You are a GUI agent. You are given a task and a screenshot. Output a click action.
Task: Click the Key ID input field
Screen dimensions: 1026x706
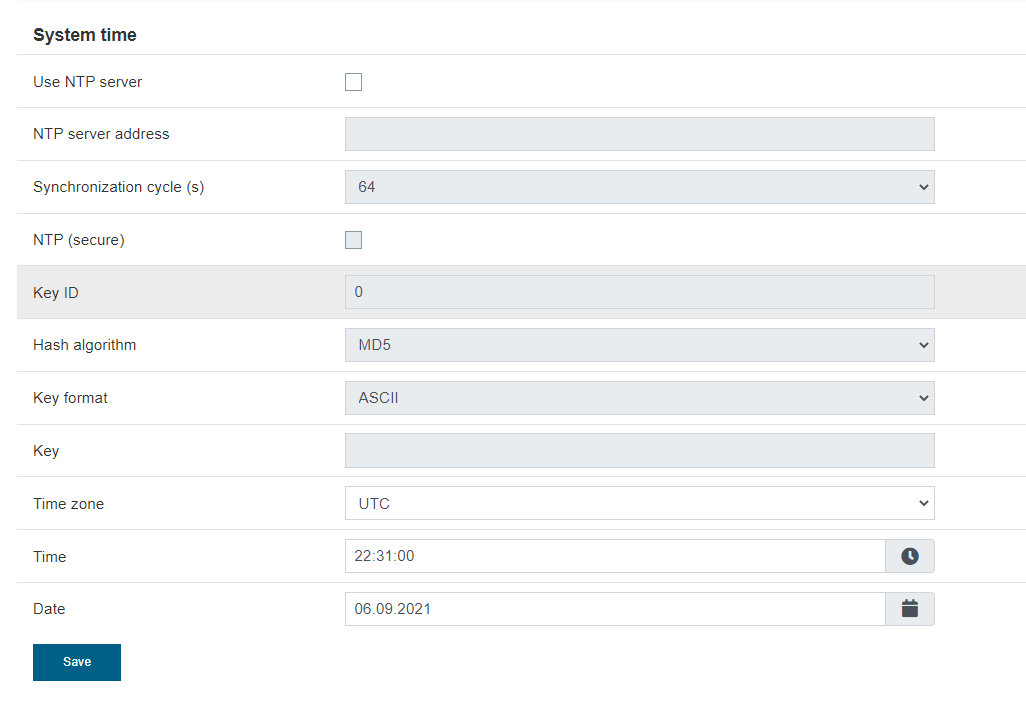pos(639,292)
